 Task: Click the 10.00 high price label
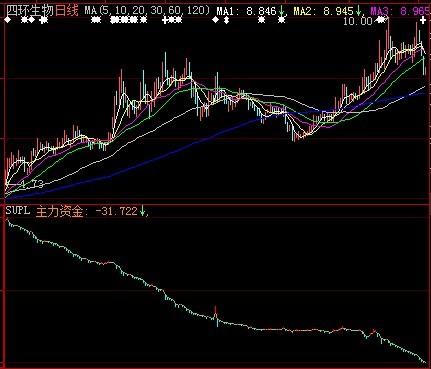click(358, 22)
